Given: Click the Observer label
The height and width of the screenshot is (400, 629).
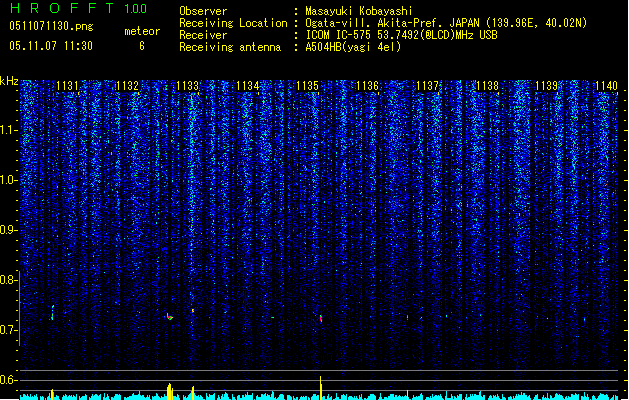Looking at the screenshot, I should point(203,11).
